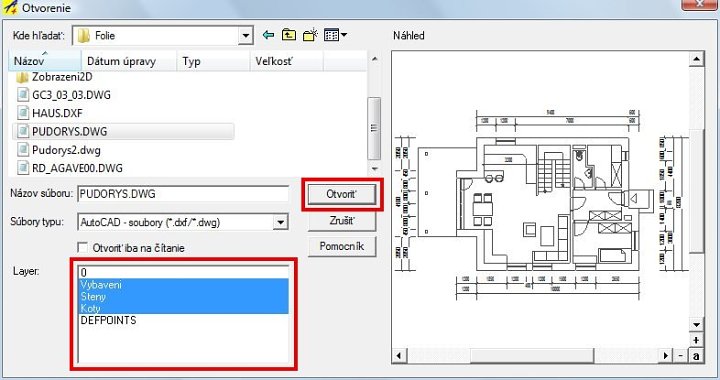This screenshot has width=720, height=380.
Task: Click the Pomocník button
Action: (342, 246)
